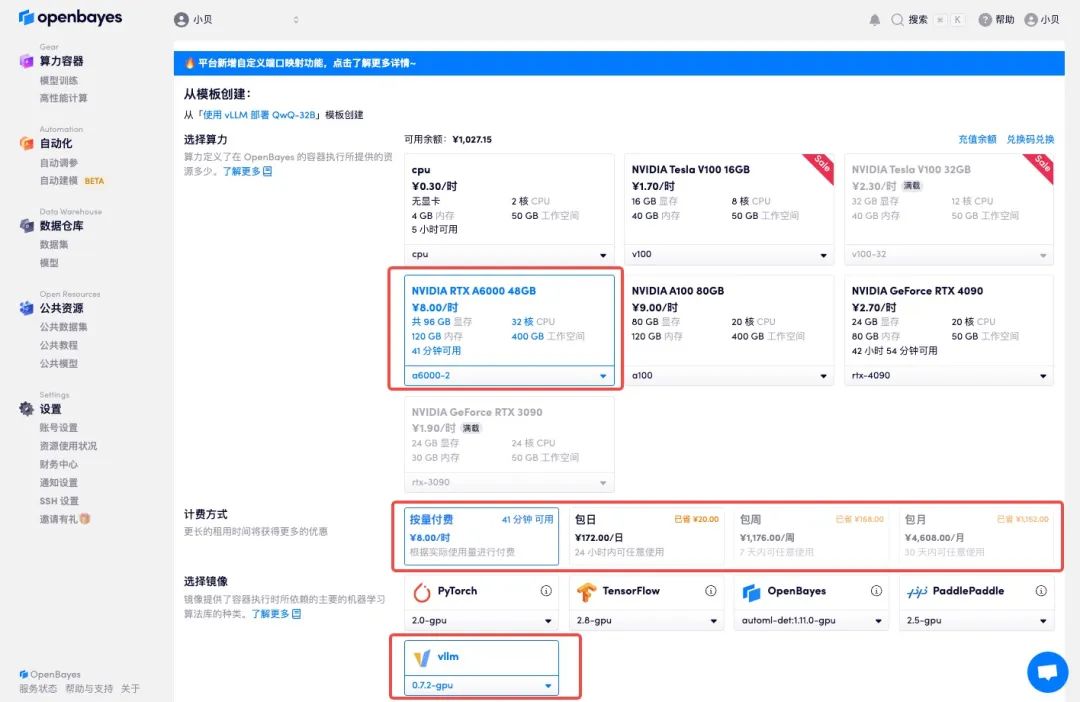Click the PaddlePaddle logo icon
The height and width of the screenshot is (702, 1080).
click(x=917, y=592)
